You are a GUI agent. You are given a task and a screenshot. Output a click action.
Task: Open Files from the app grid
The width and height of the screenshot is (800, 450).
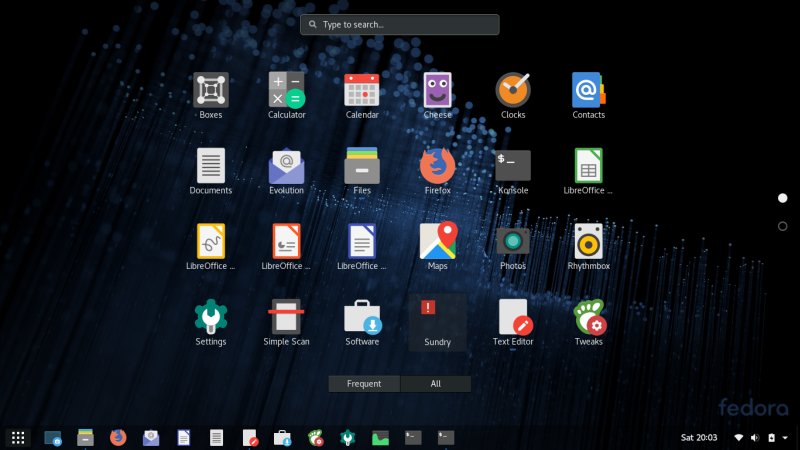click(x=362, y=171)
